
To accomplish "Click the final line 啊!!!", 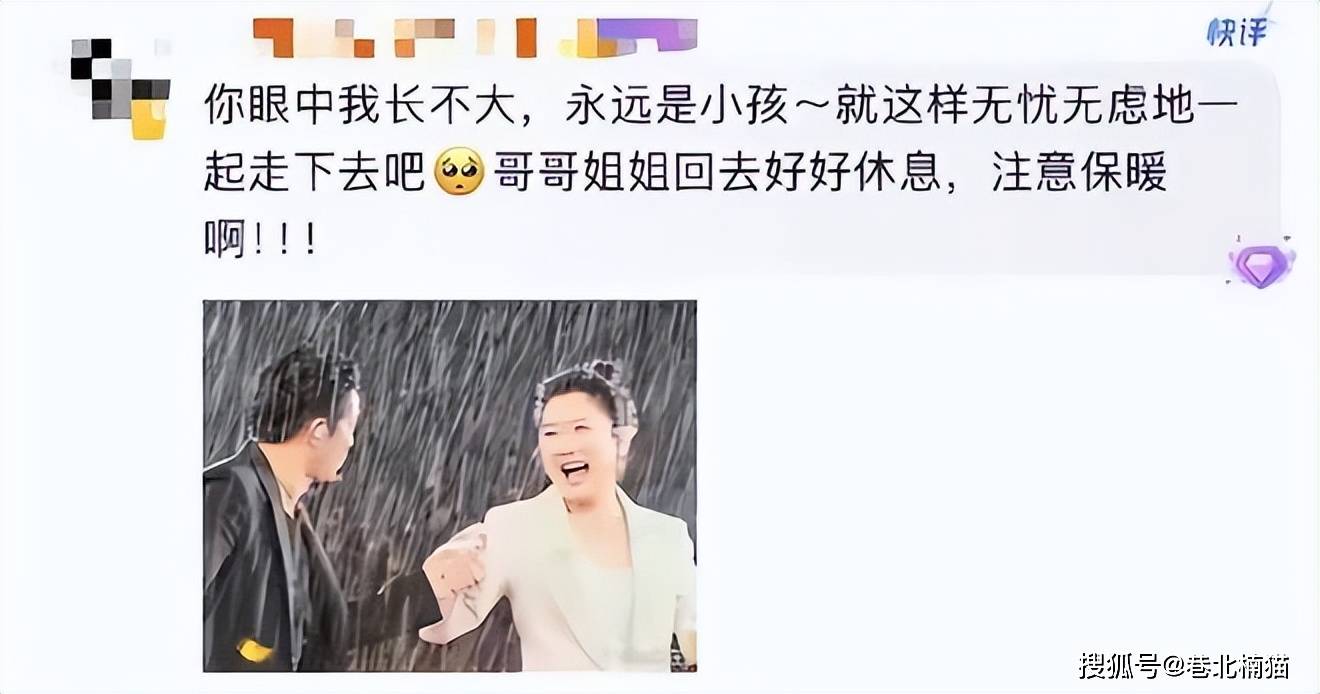I will click(x=261, y=240).
